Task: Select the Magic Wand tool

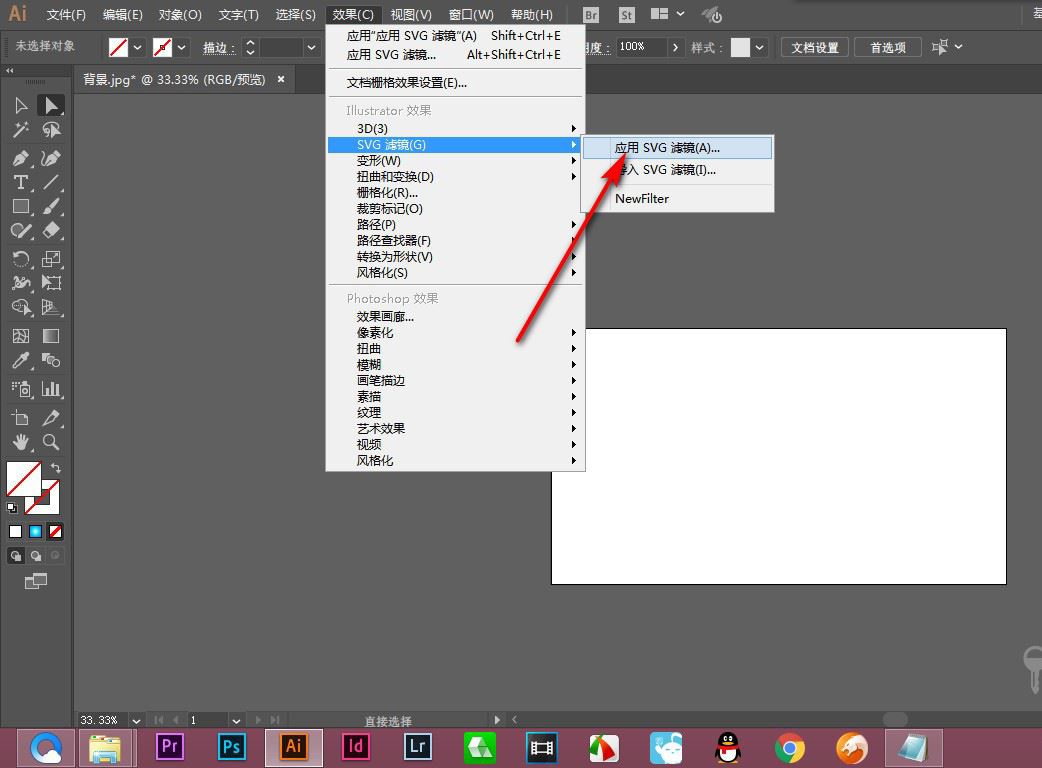Action: point(20,130)
